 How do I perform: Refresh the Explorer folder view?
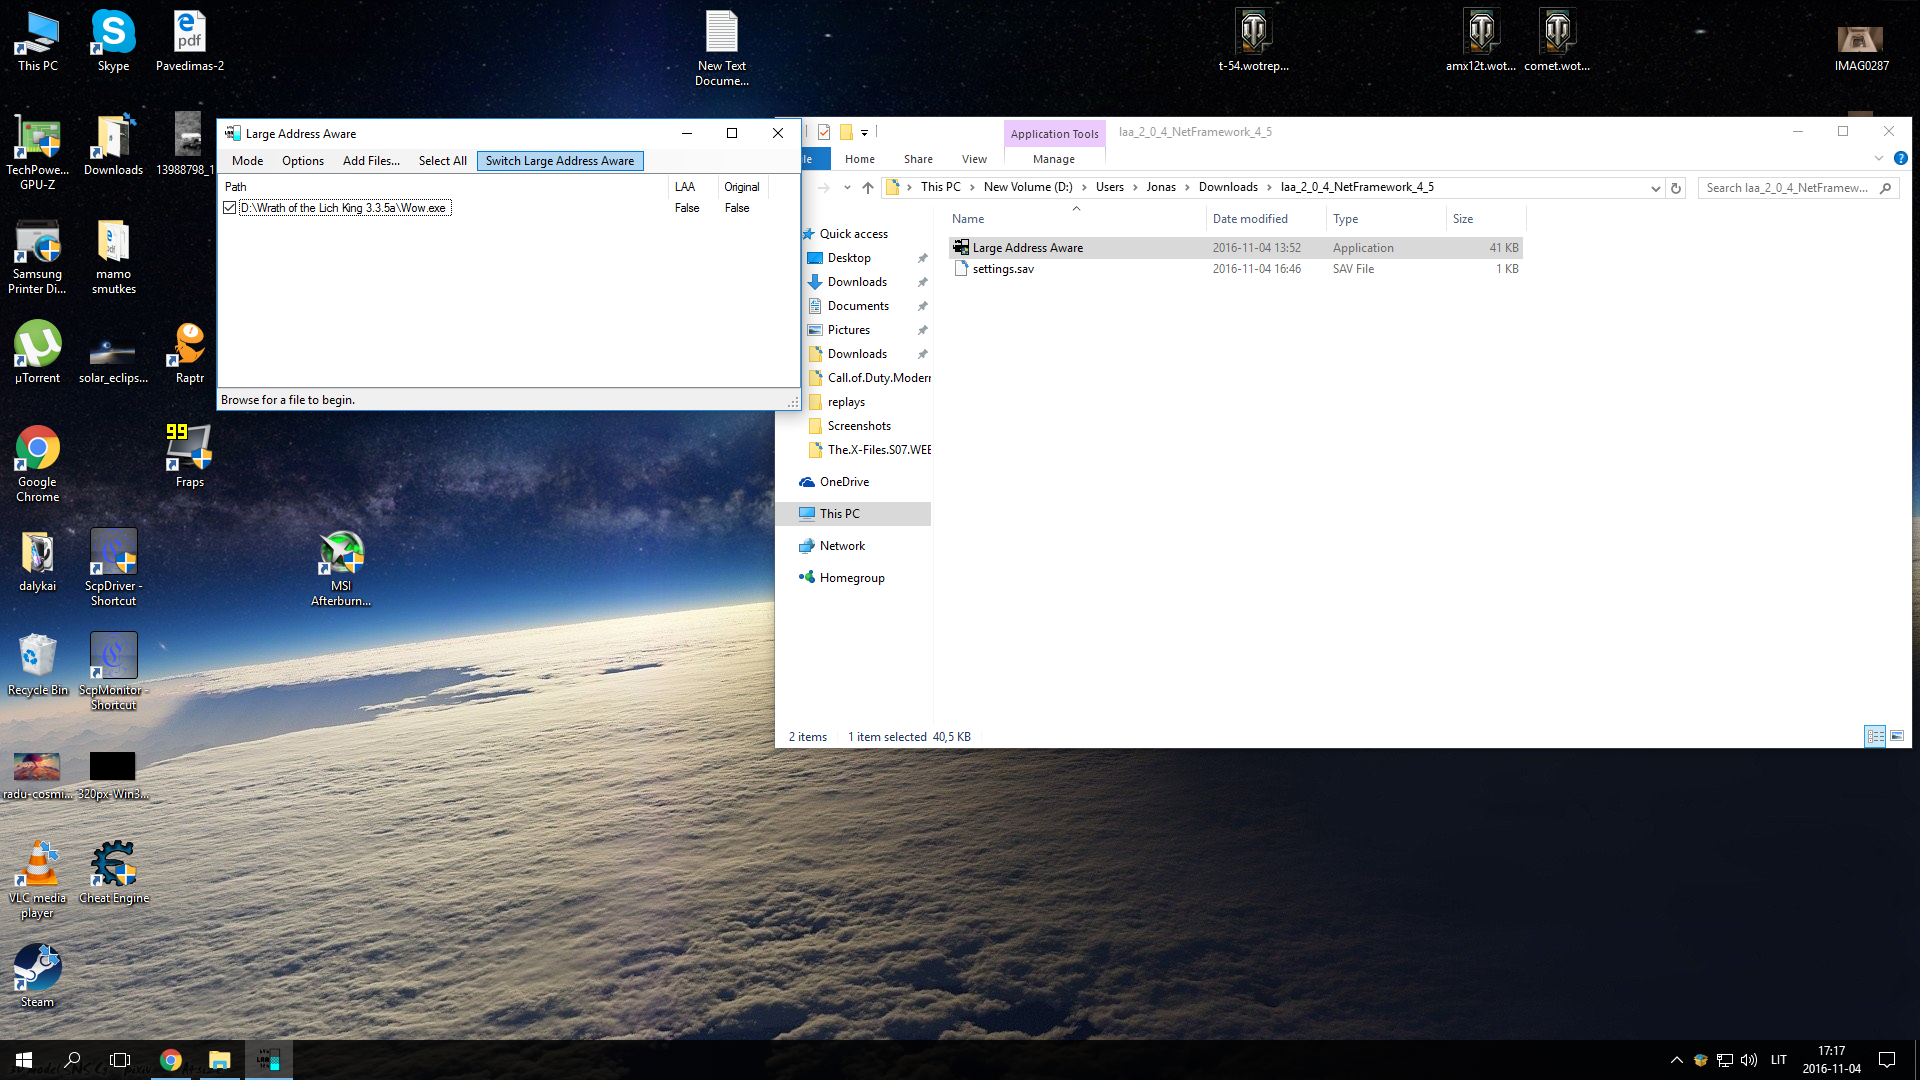pyautogui.click(x=1676, y=188)
